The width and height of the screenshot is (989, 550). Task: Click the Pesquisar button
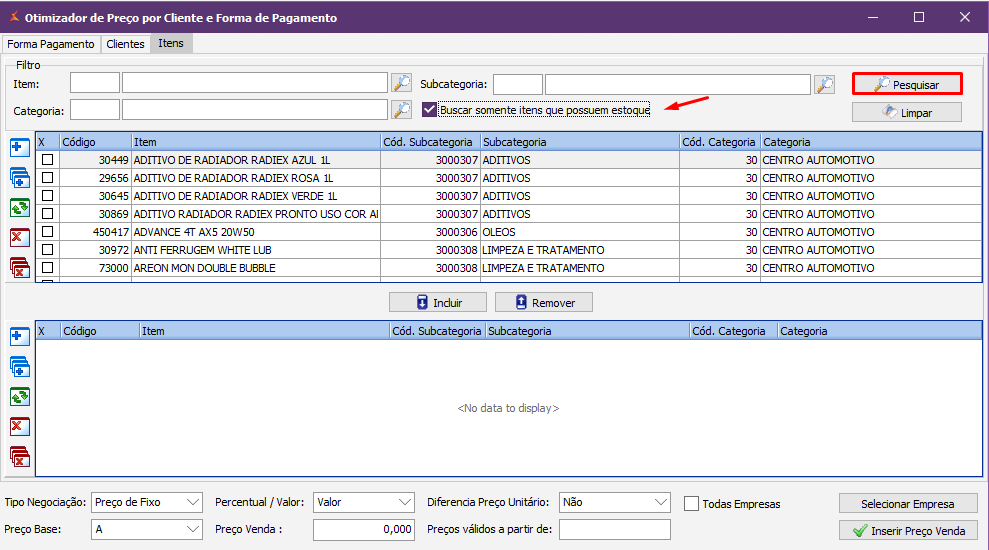907,85
